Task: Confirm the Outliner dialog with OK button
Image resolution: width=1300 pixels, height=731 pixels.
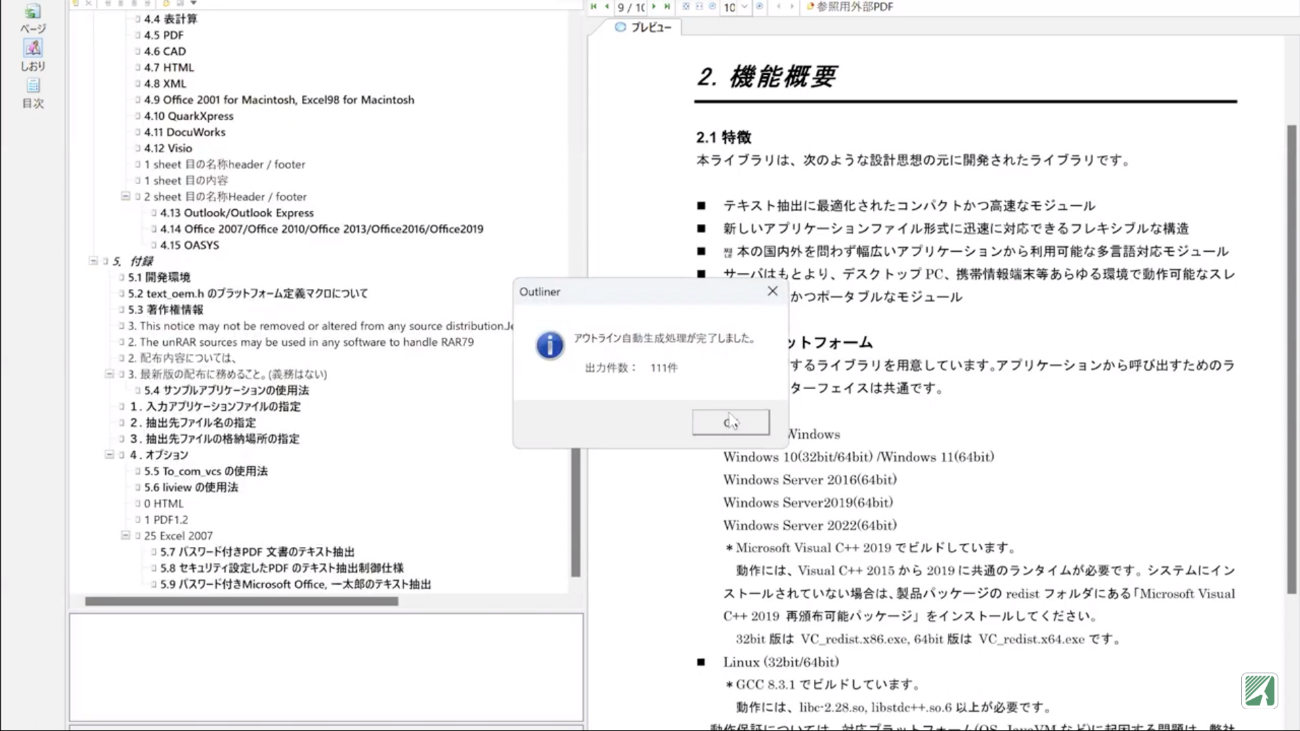Action: point(730,422)
